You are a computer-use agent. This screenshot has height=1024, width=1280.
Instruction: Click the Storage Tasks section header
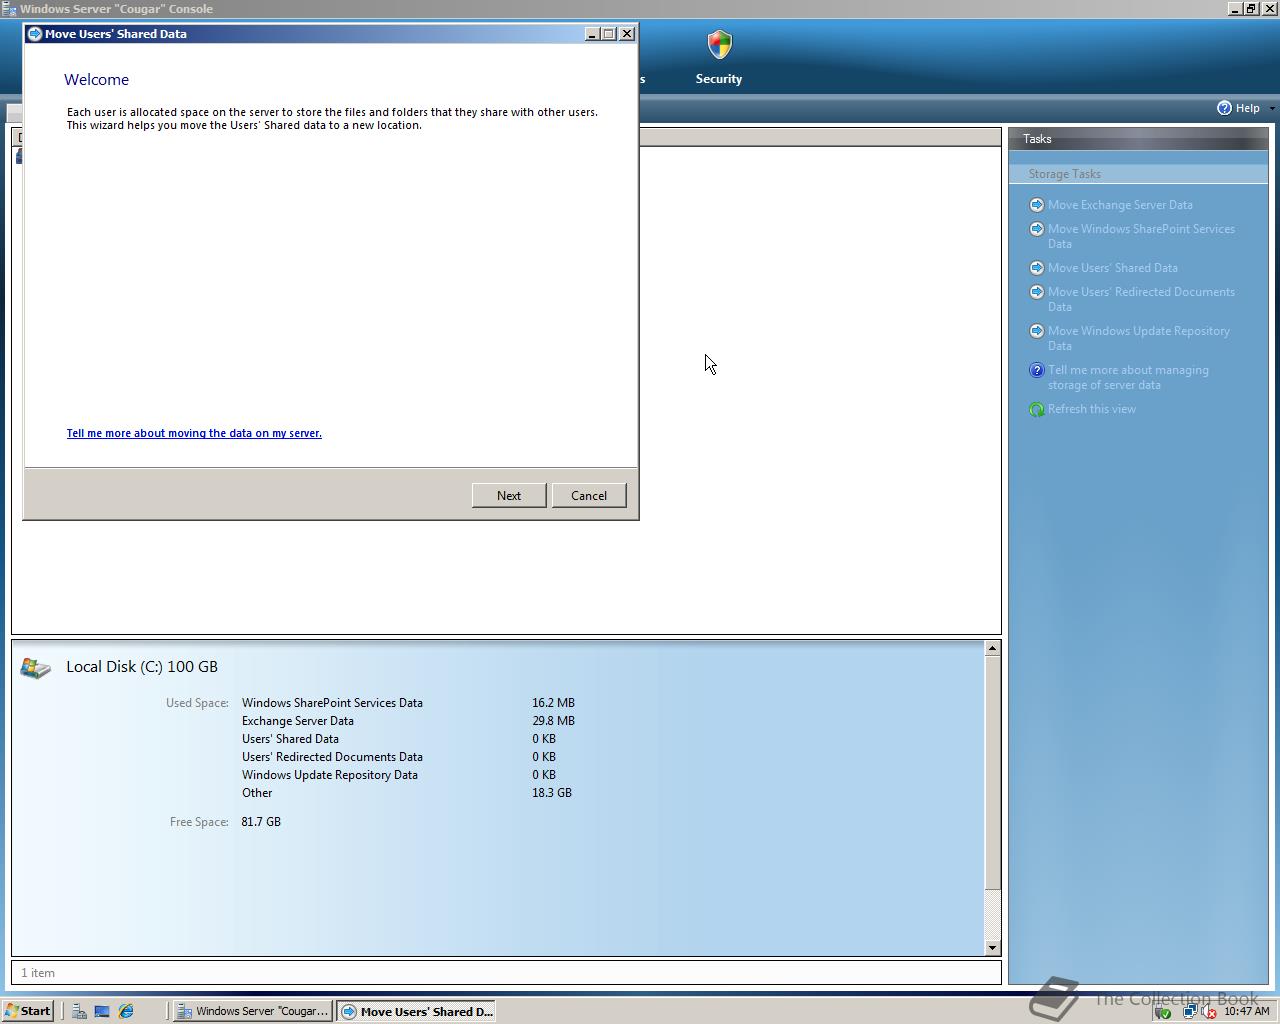(x=1138, y=174)
